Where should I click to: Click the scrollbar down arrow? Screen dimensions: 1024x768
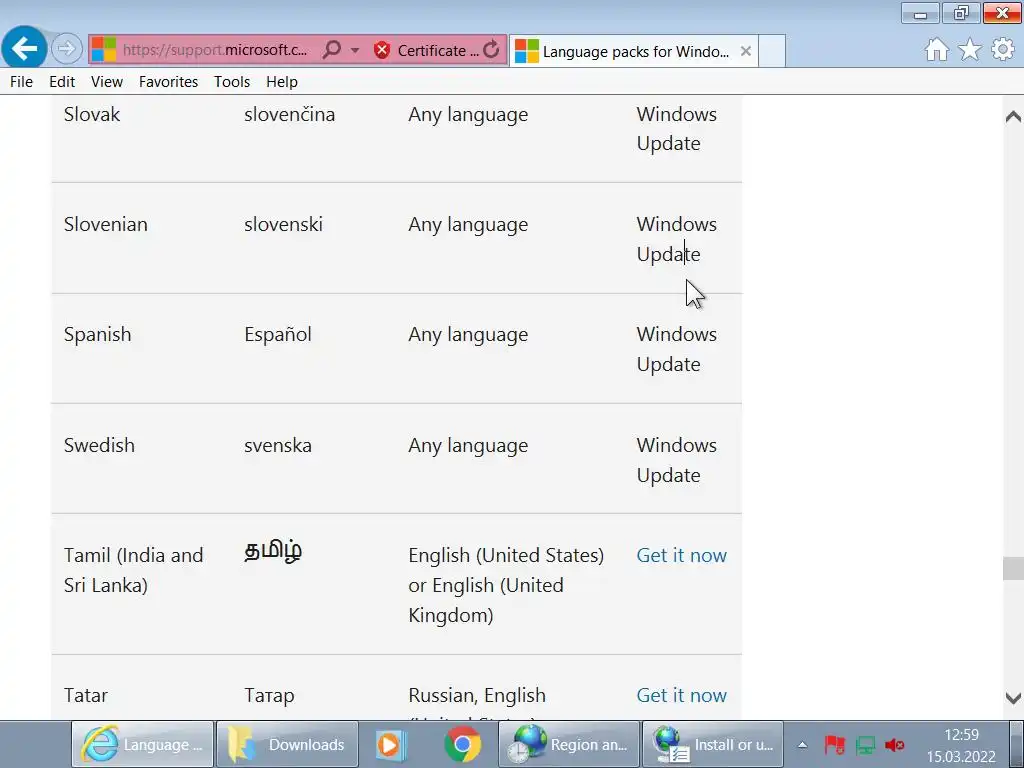(x=1013, y=698)
